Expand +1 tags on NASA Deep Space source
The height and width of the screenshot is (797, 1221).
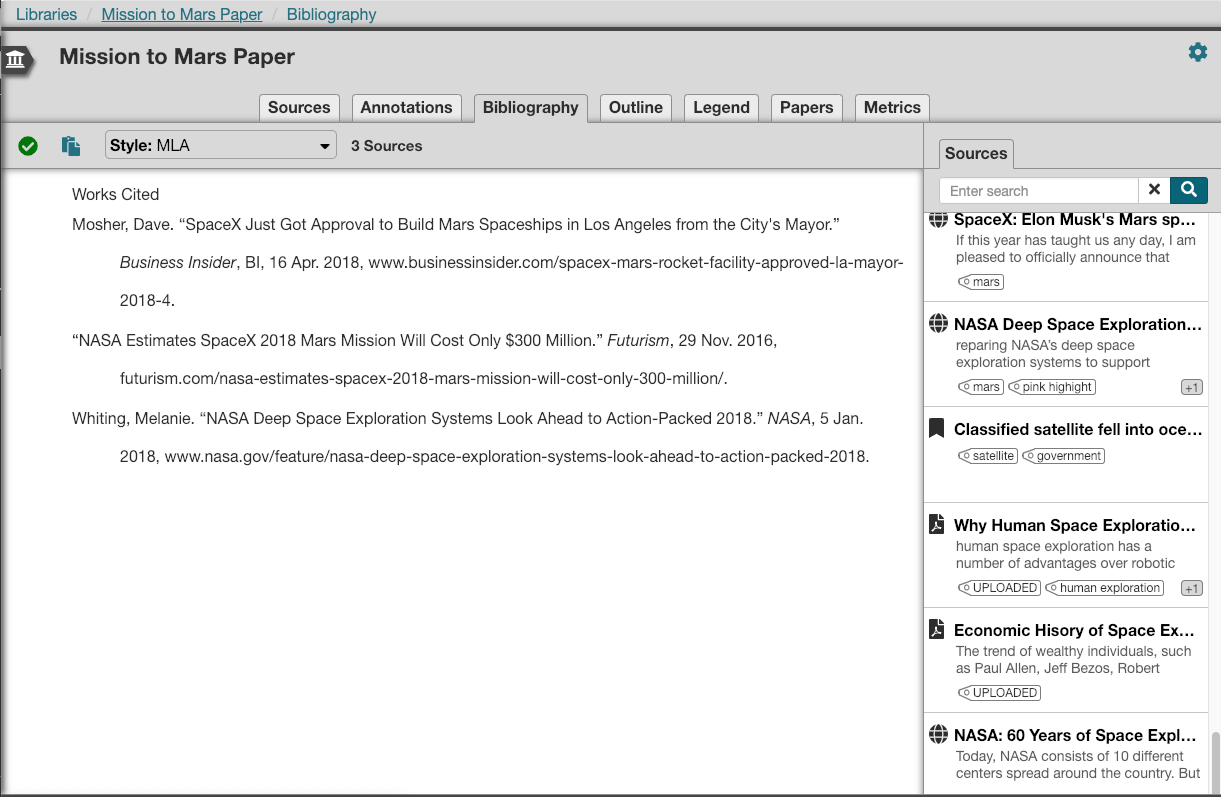tap(1191, 388)
